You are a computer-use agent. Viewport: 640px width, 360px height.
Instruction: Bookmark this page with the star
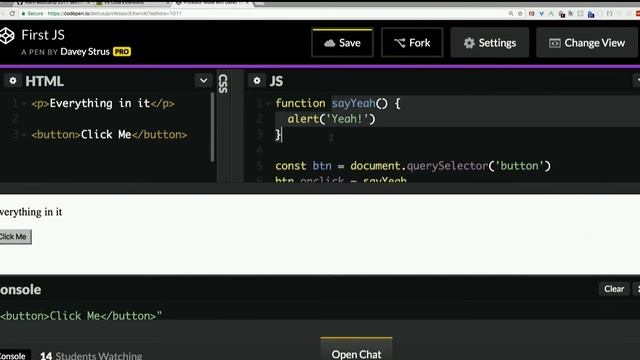coord(520,13)
